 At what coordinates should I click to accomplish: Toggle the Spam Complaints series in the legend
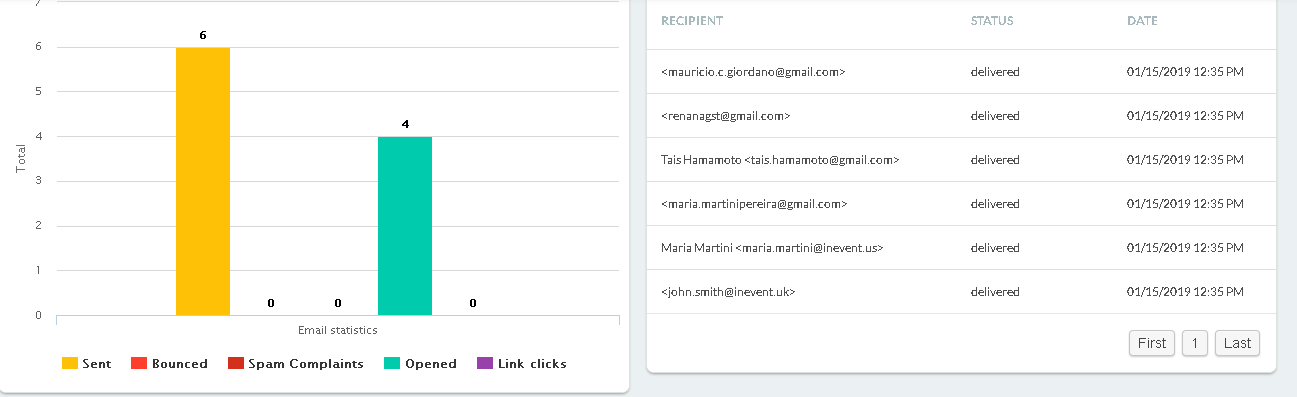click(x=295, y=364)
